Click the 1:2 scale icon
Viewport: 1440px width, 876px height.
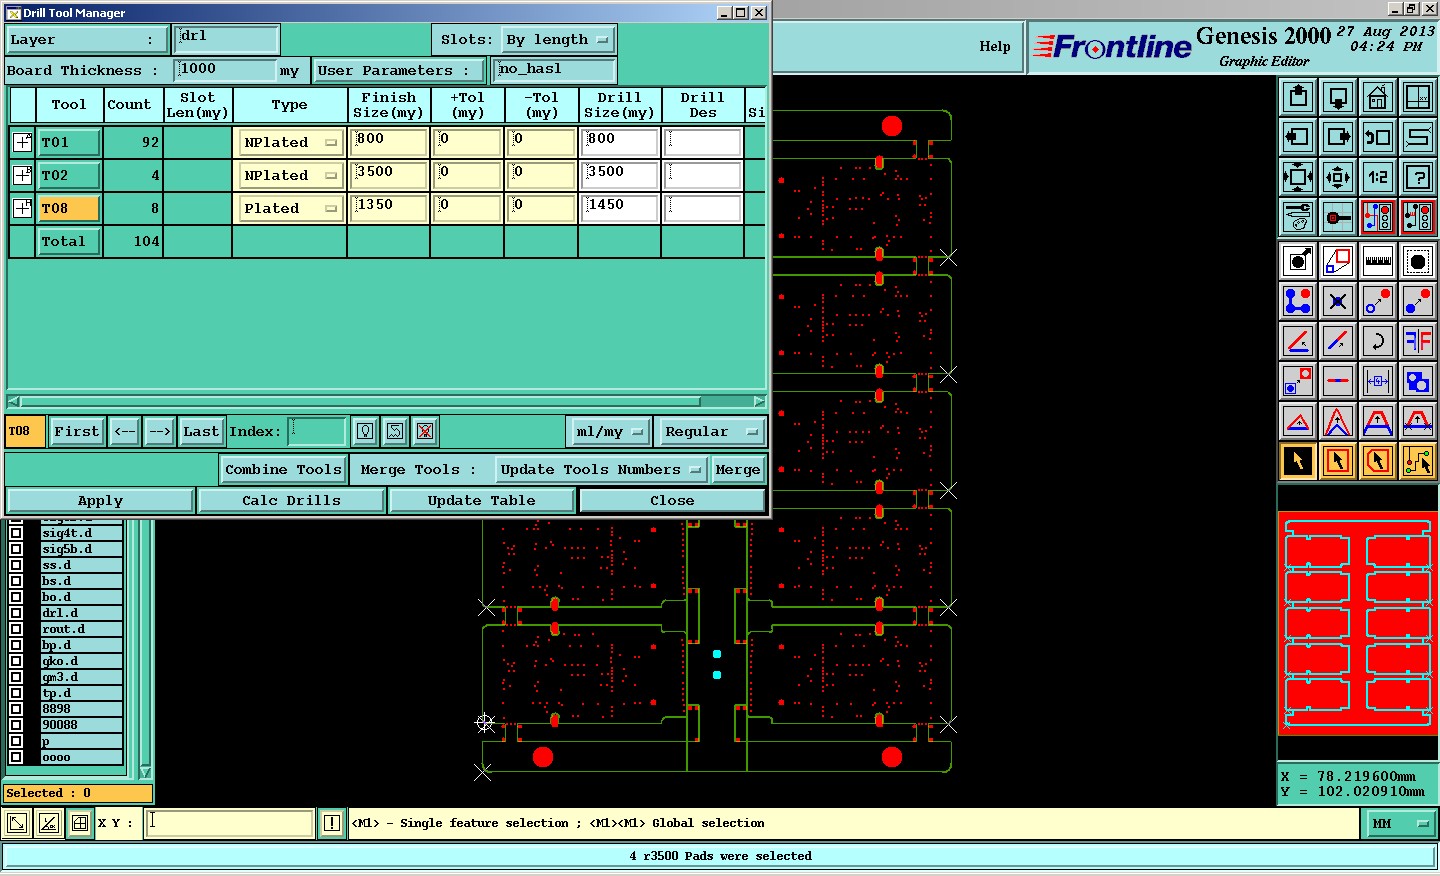click(1378, 177)
